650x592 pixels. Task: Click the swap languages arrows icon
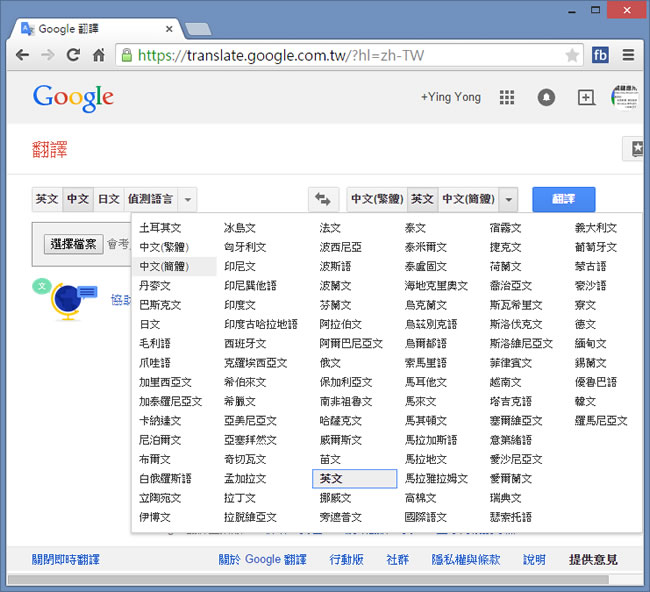tap(321, 199)
